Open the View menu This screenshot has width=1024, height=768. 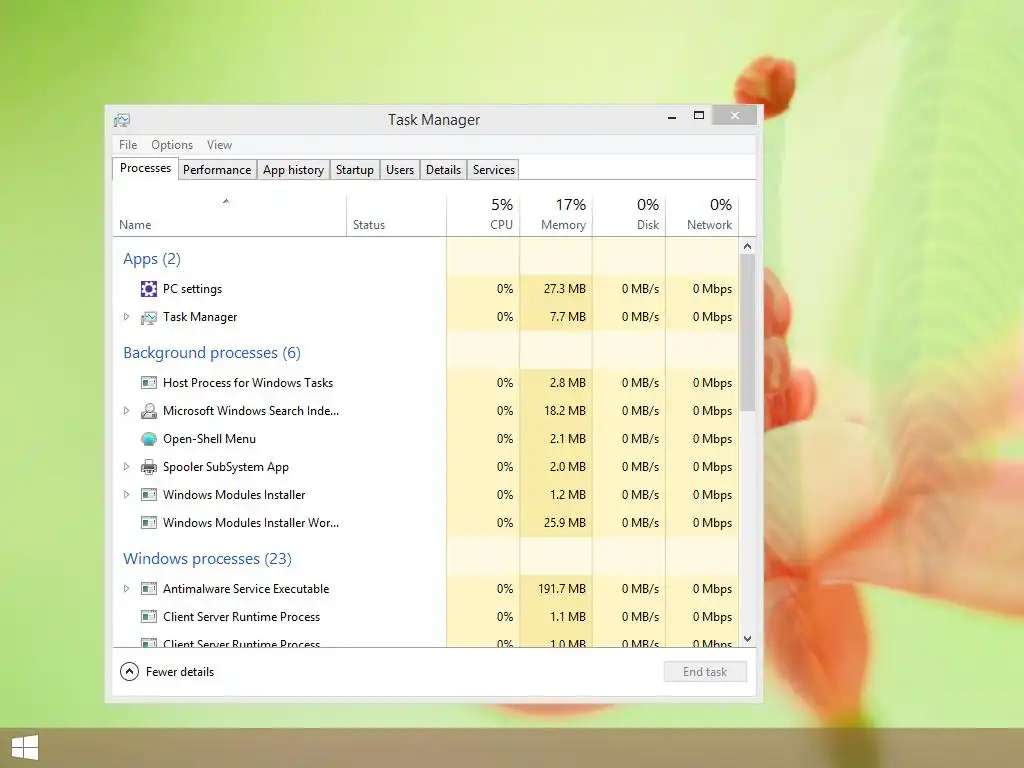pyautogui.click(x=219, y=145)
